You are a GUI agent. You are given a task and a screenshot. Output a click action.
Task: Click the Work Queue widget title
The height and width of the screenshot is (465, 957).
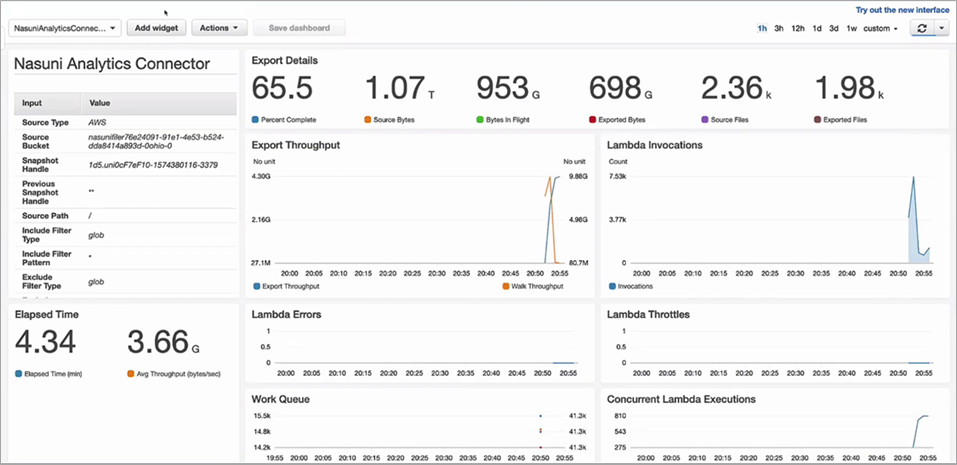tap(281, 399)
